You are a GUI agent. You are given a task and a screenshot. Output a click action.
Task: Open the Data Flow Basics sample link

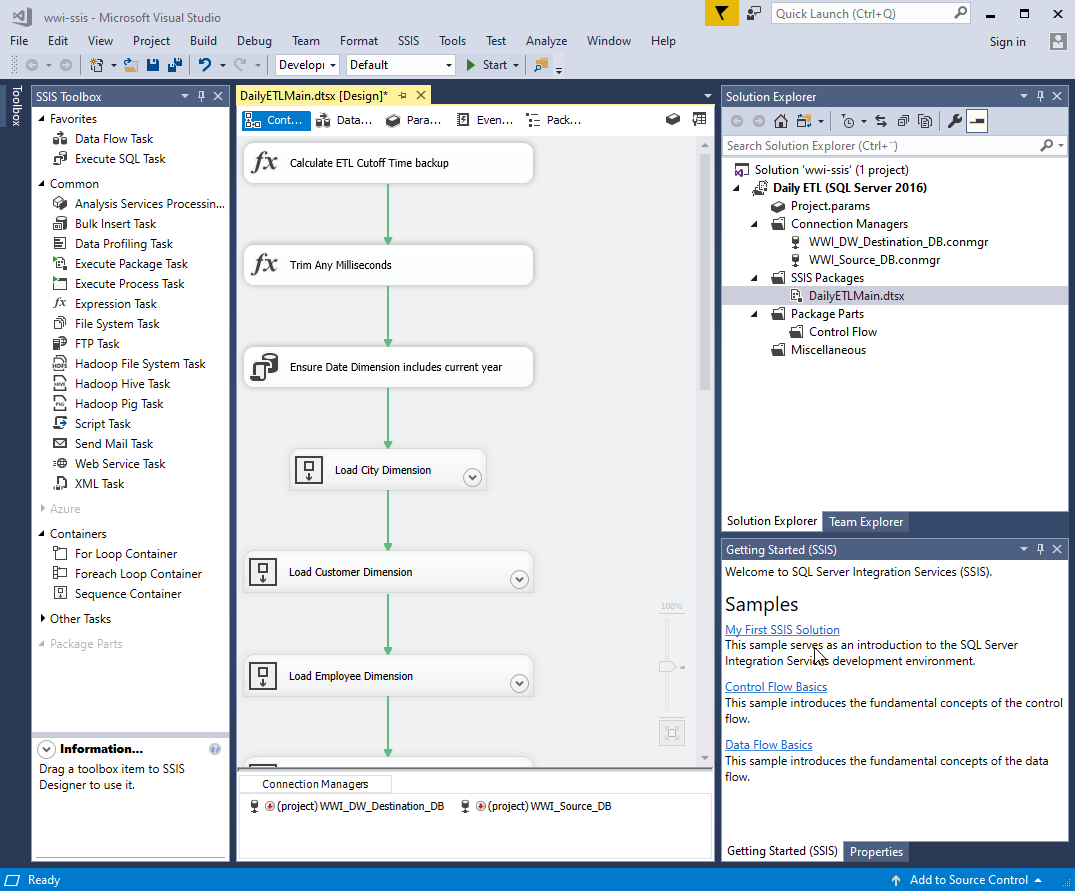769,745
